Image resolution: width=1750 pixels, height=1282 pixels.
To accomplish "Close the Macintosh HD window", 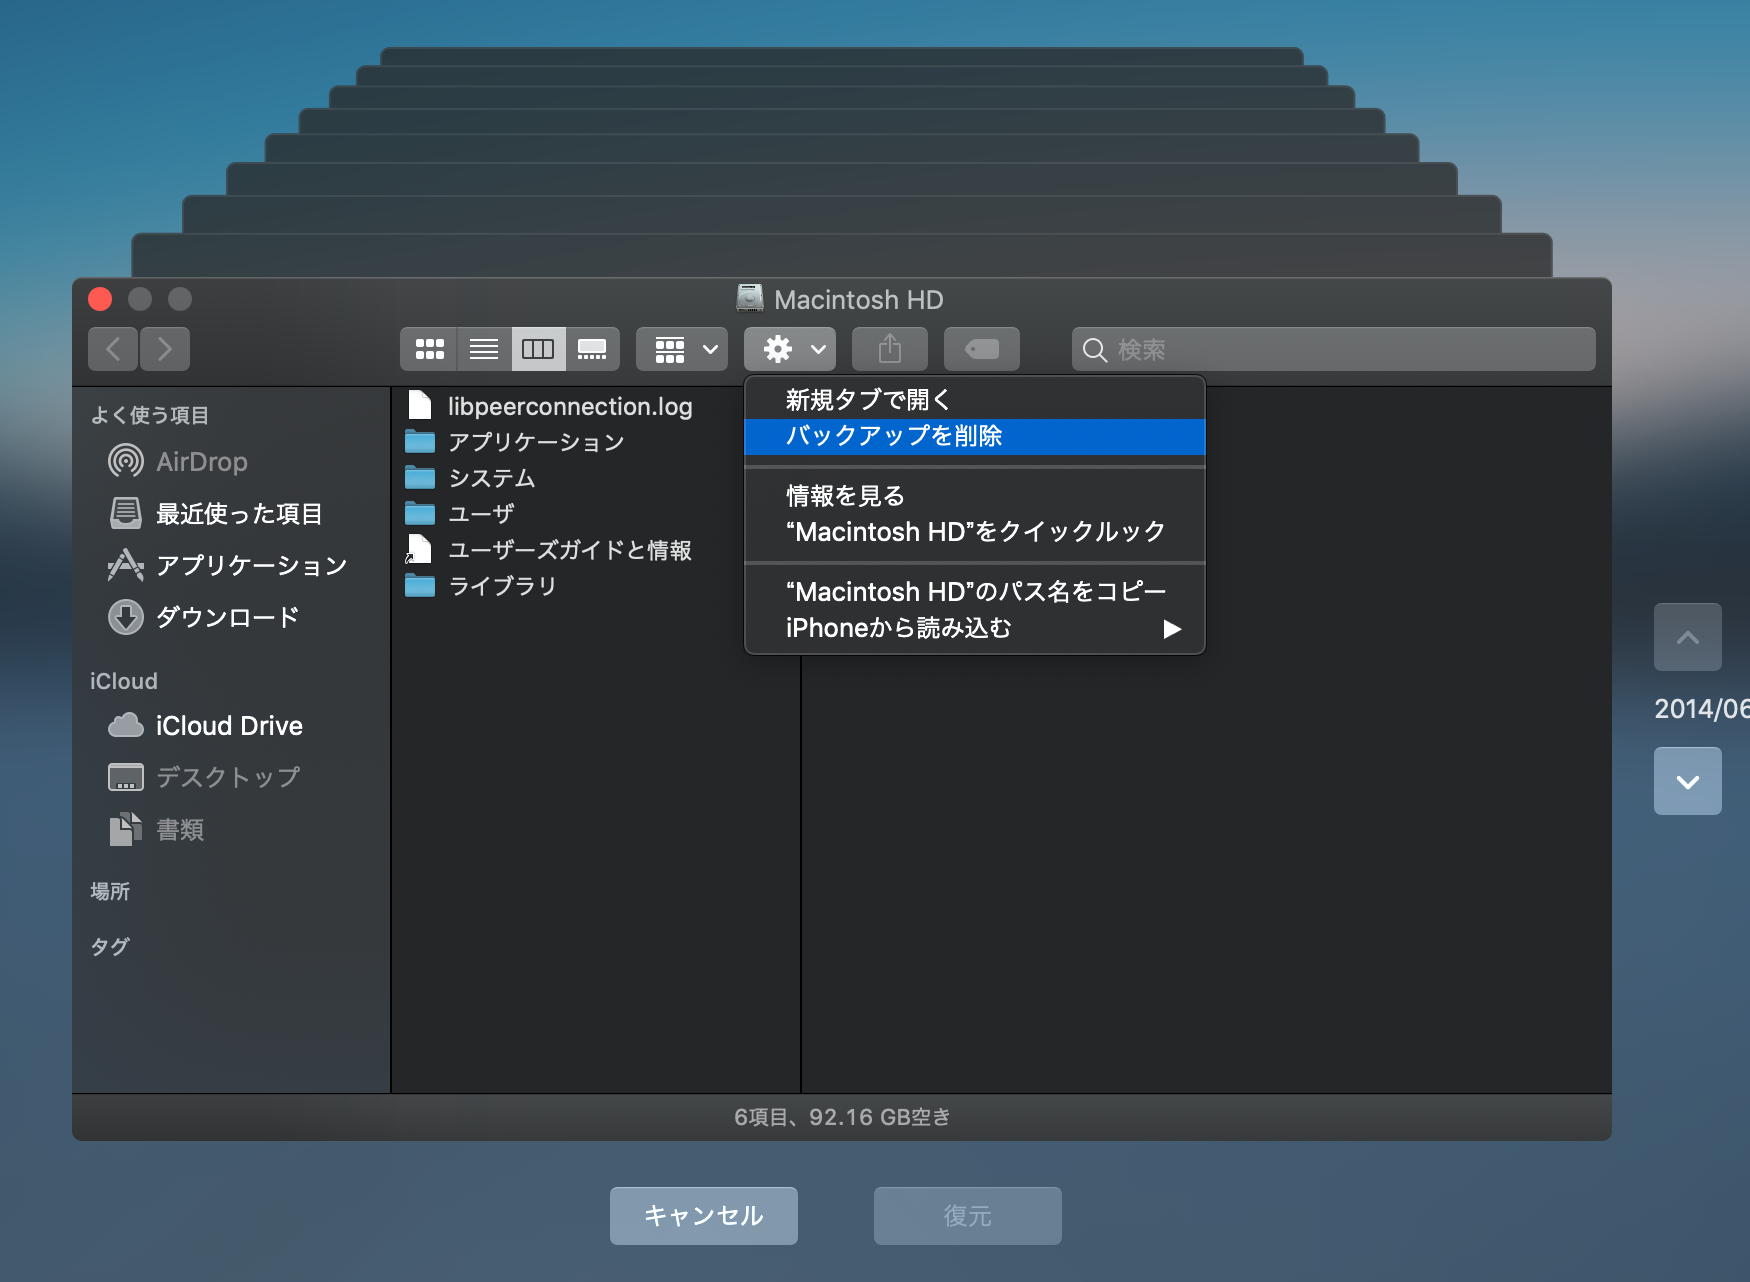I will click(100, 299).
